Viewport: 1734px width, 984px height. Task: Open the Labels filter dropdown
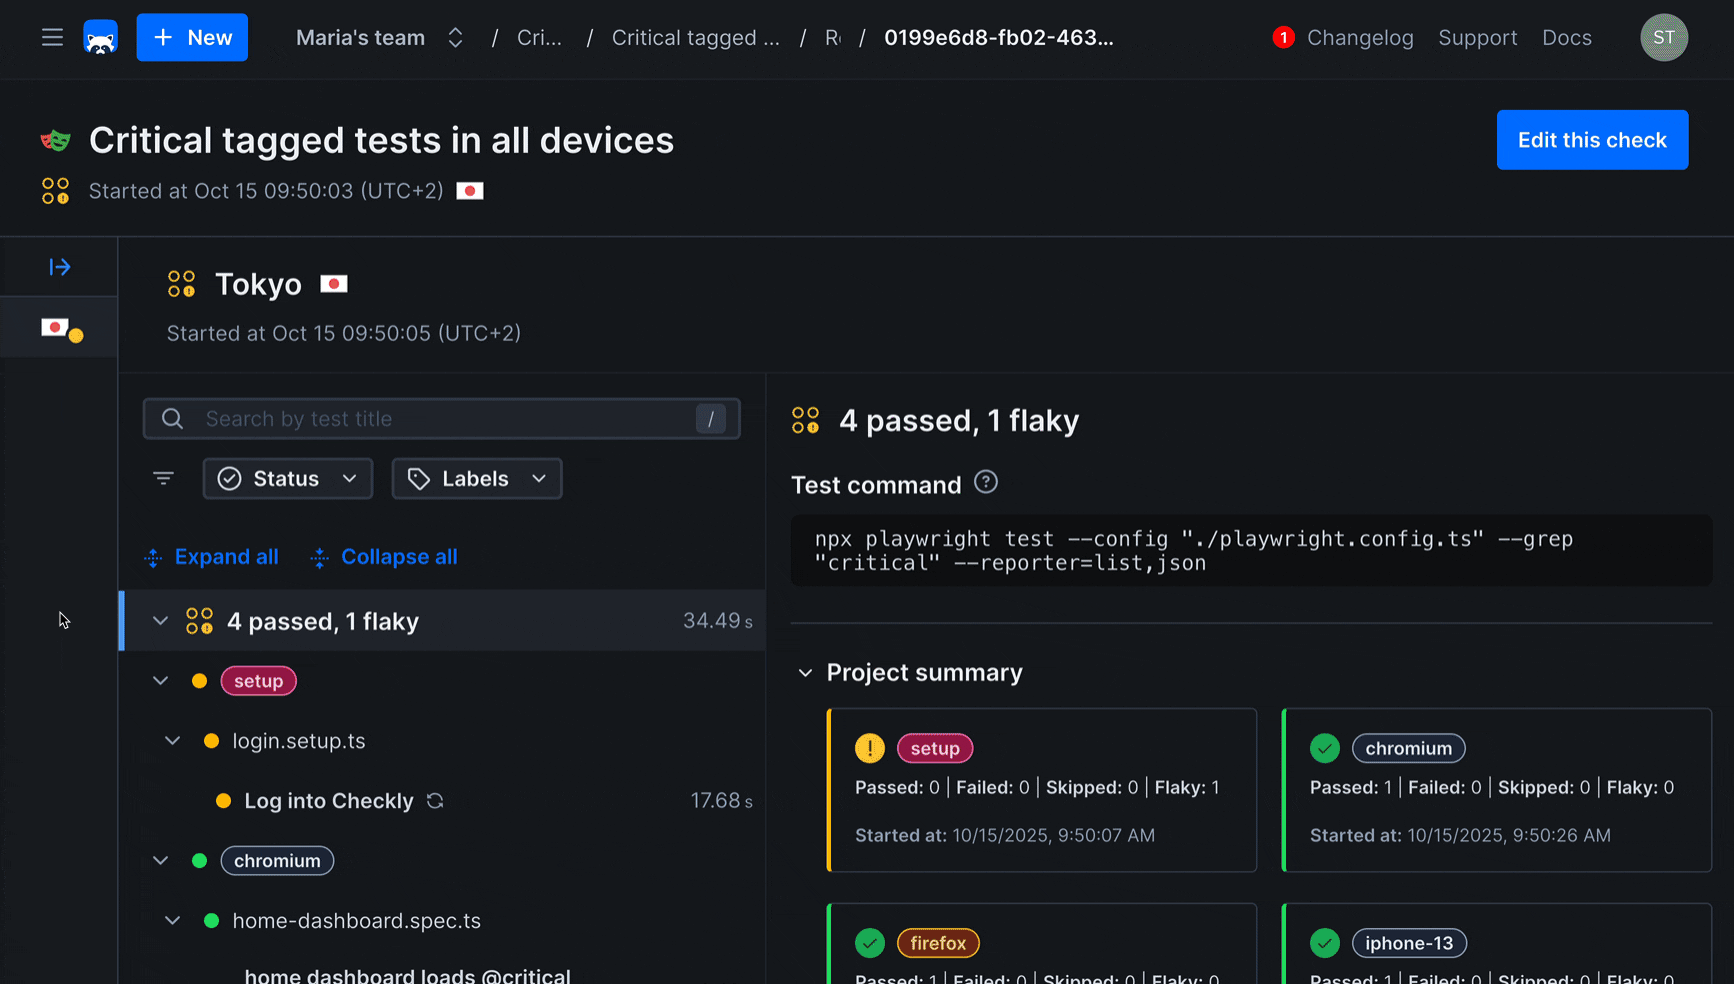(x=476, y=478)
